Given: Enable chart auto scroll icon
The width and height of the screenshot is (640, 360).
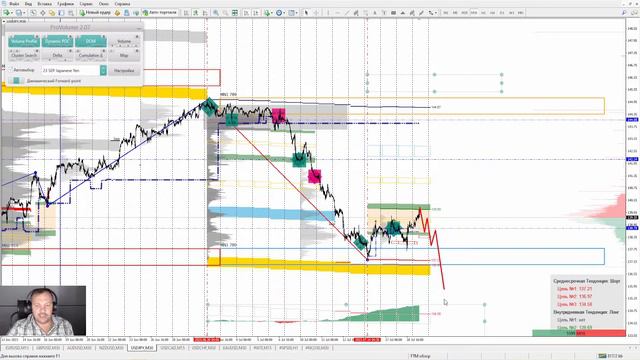Looking at the screenshot, I should coord(246,13).
